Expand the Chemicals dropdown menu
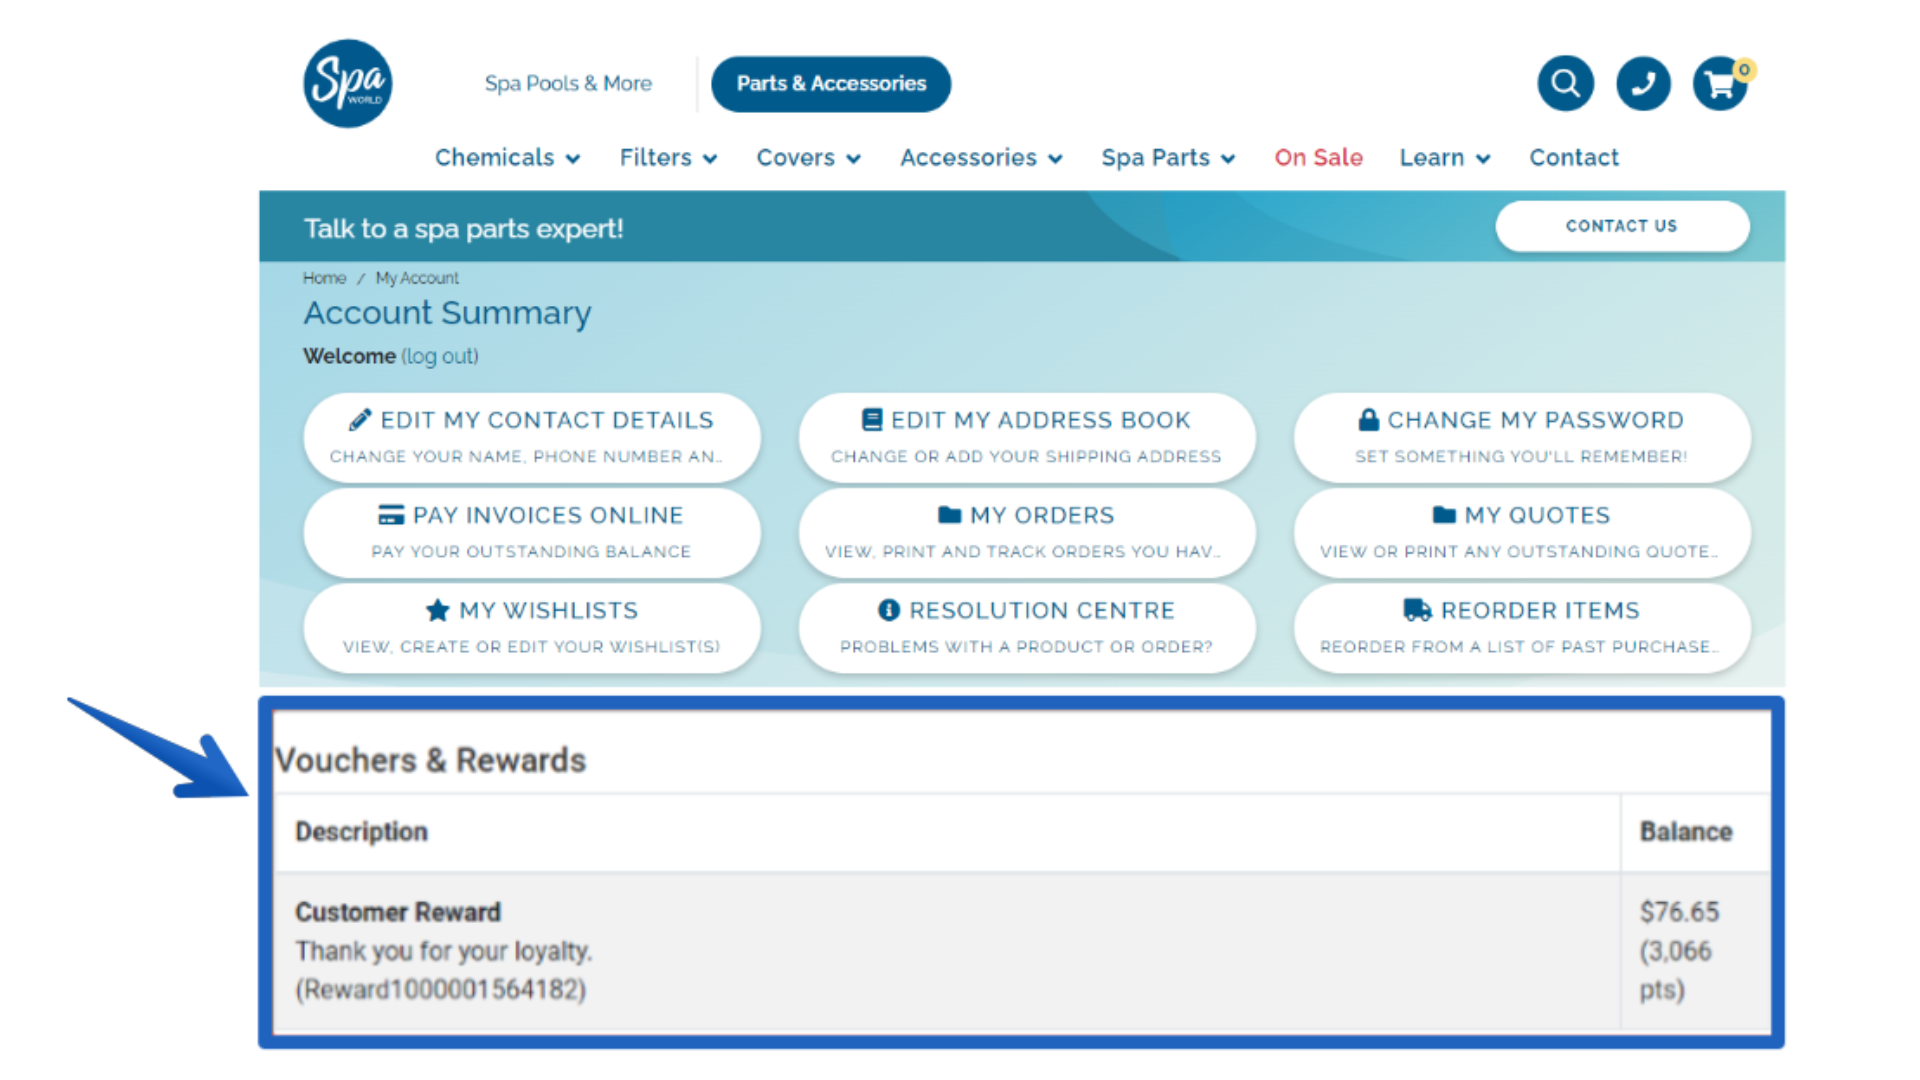The width and height of the screenshot is (1920, 1080). click(507, 158)
